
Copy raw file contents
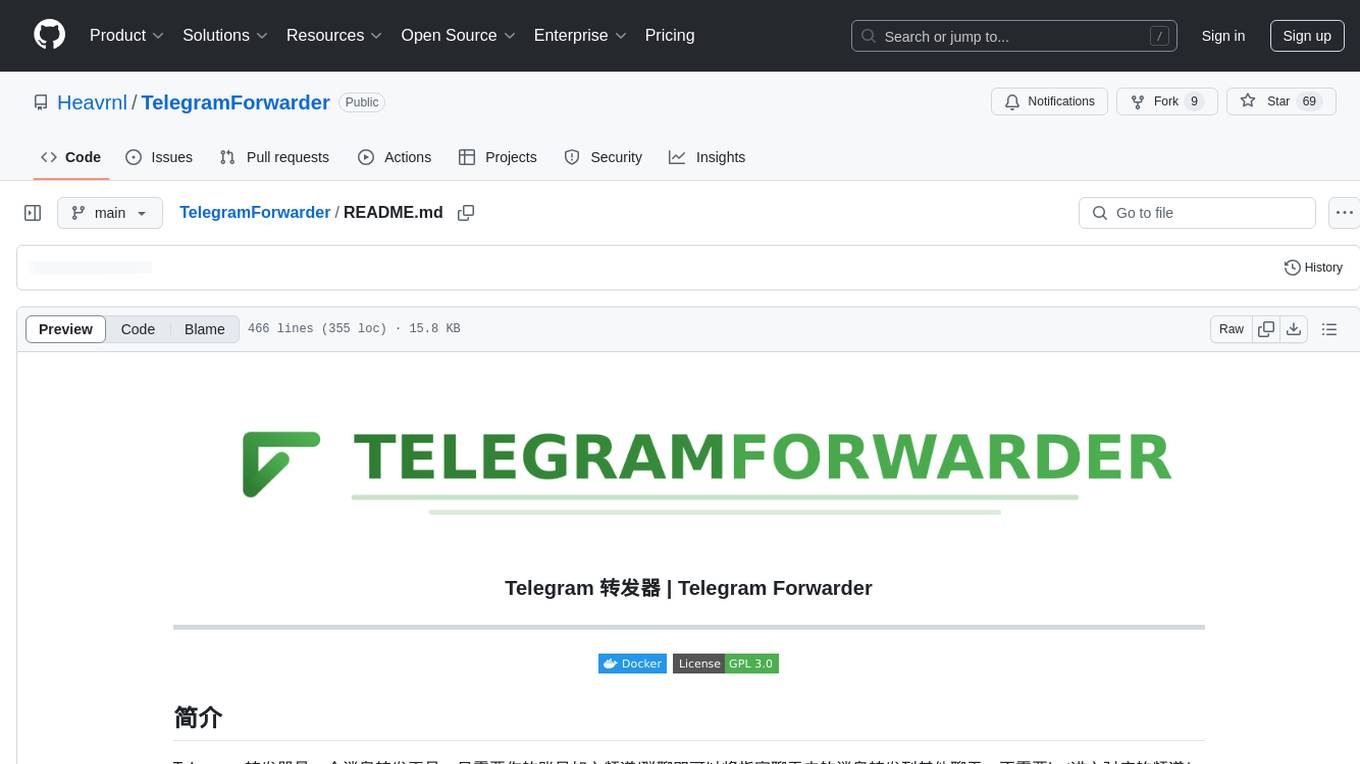(x=1266, y=329)
